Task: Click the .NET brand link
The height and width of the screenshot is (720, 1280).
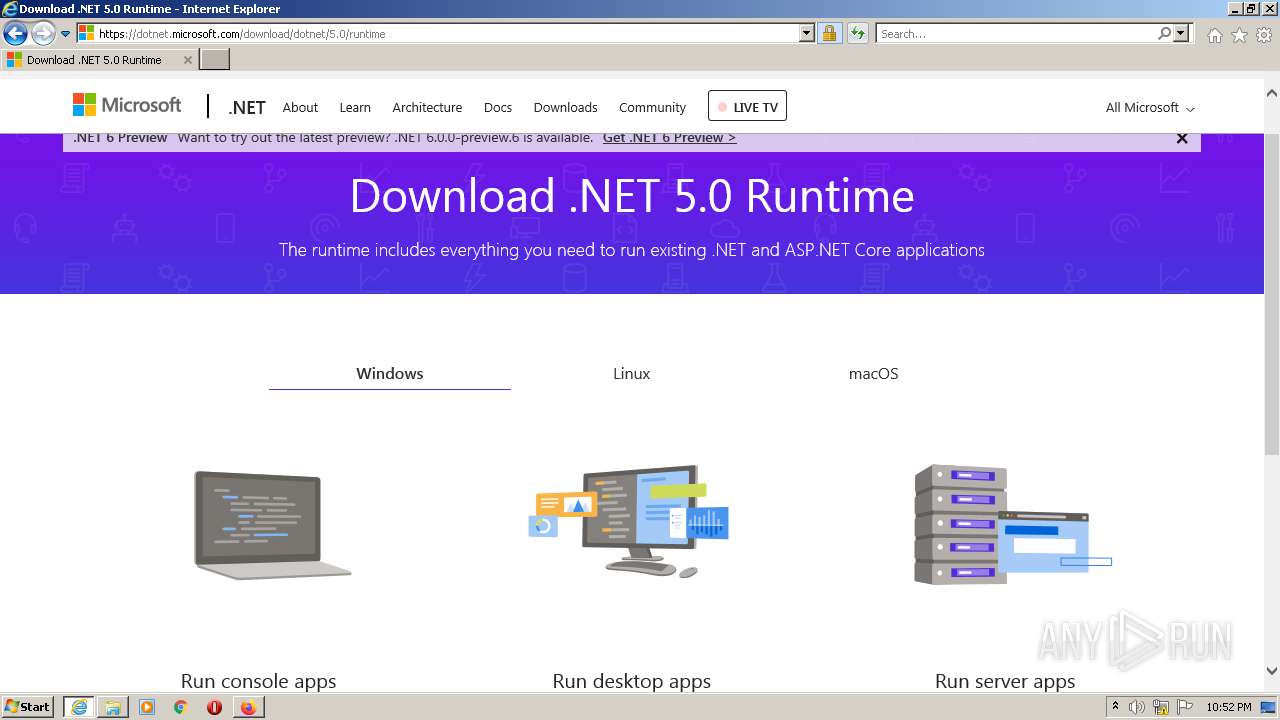Action: click(247, 107)
